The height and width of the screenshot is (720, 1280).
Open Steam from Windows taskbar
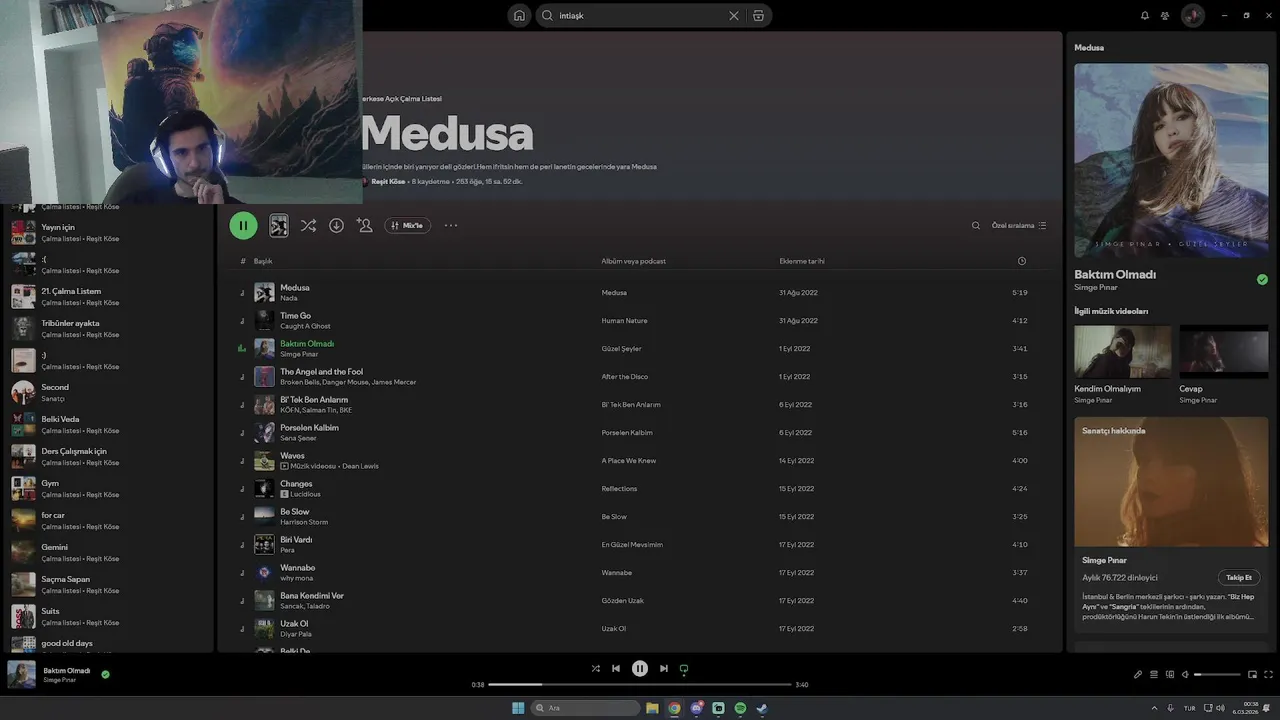point(762,708)
